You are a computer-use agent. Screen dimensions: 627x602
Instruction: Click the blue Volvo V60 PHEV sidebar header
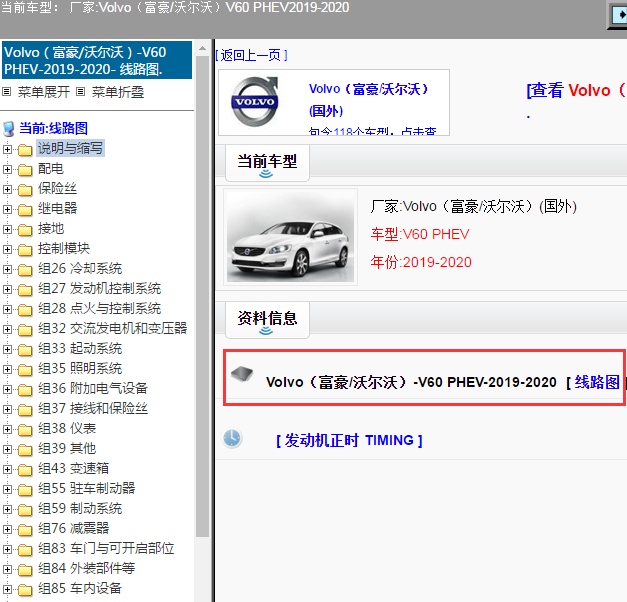[x=97, y=60]
